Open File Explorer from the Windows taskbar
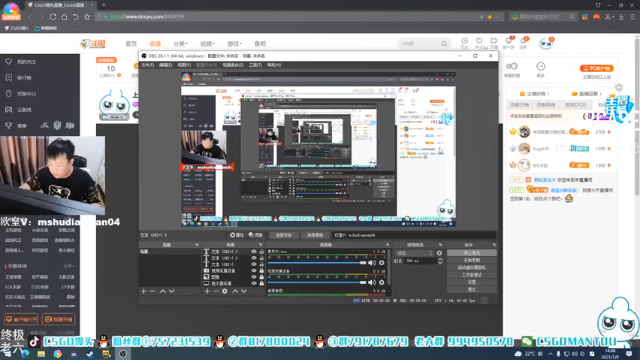This screenshot has width=640, height=360. 41,354
